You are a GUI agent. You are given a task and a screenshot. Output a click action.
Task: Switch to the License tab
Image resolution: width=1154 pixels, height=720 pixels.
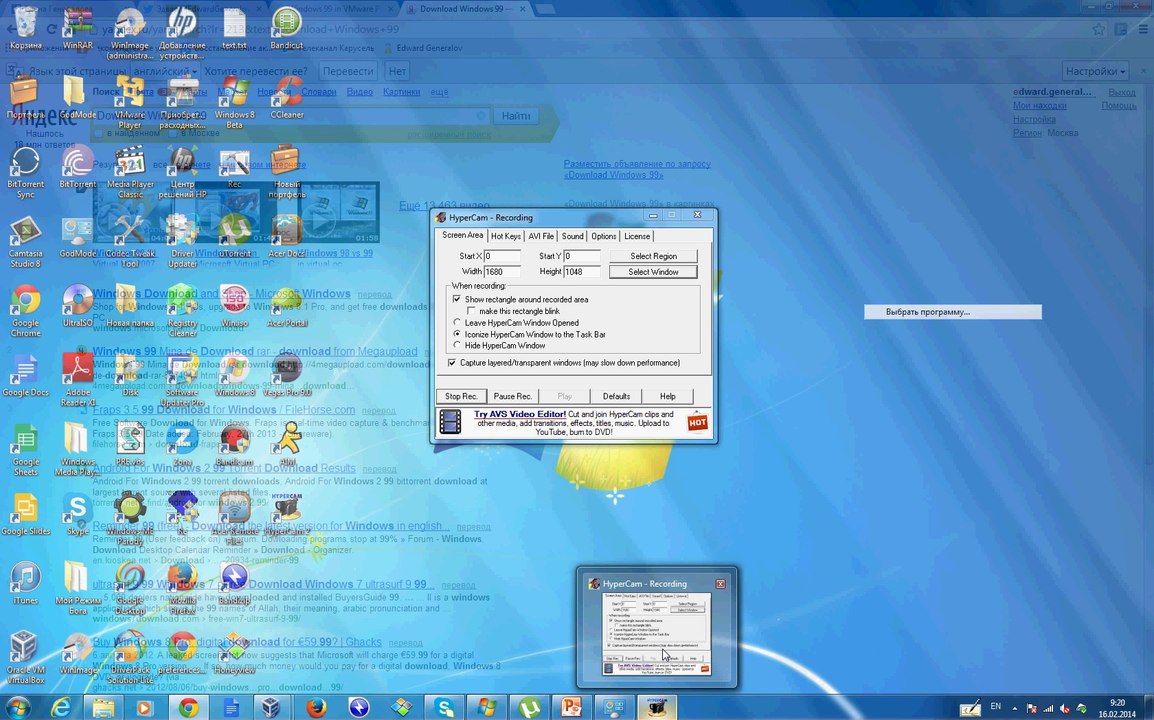point(637,236)
